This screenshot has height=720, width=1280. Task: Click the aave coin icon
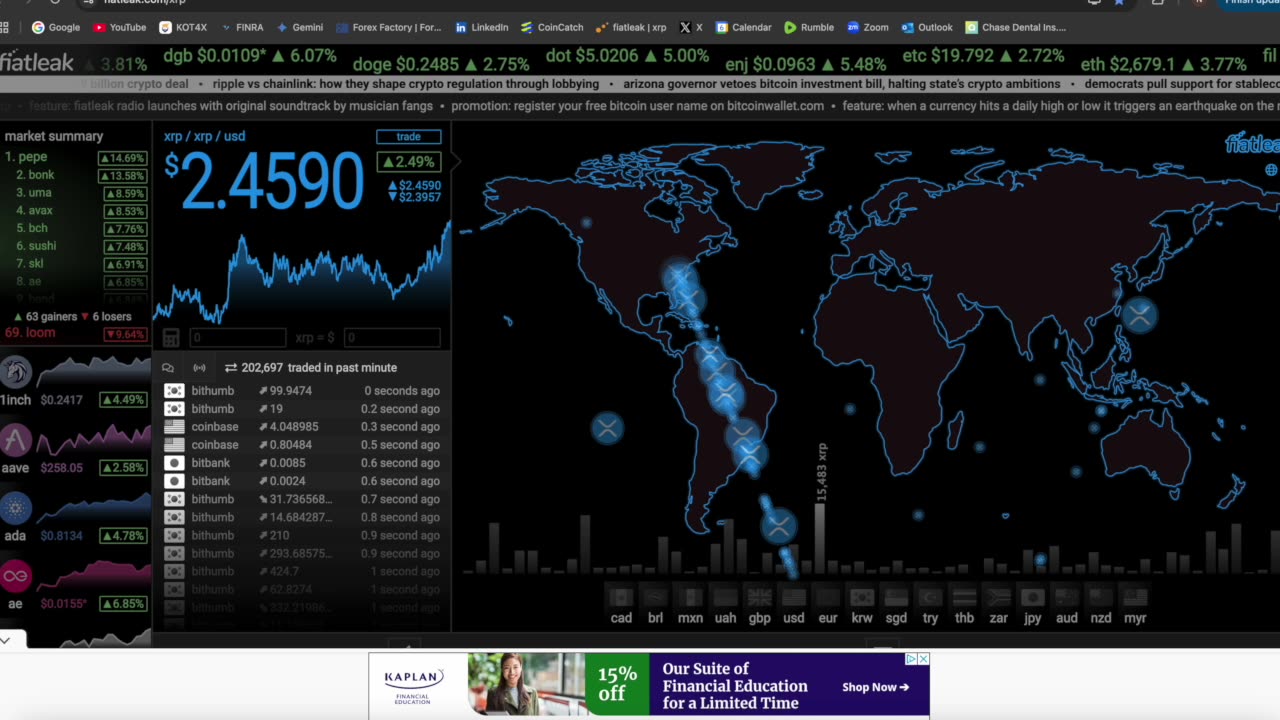click(x=16, y=440)
